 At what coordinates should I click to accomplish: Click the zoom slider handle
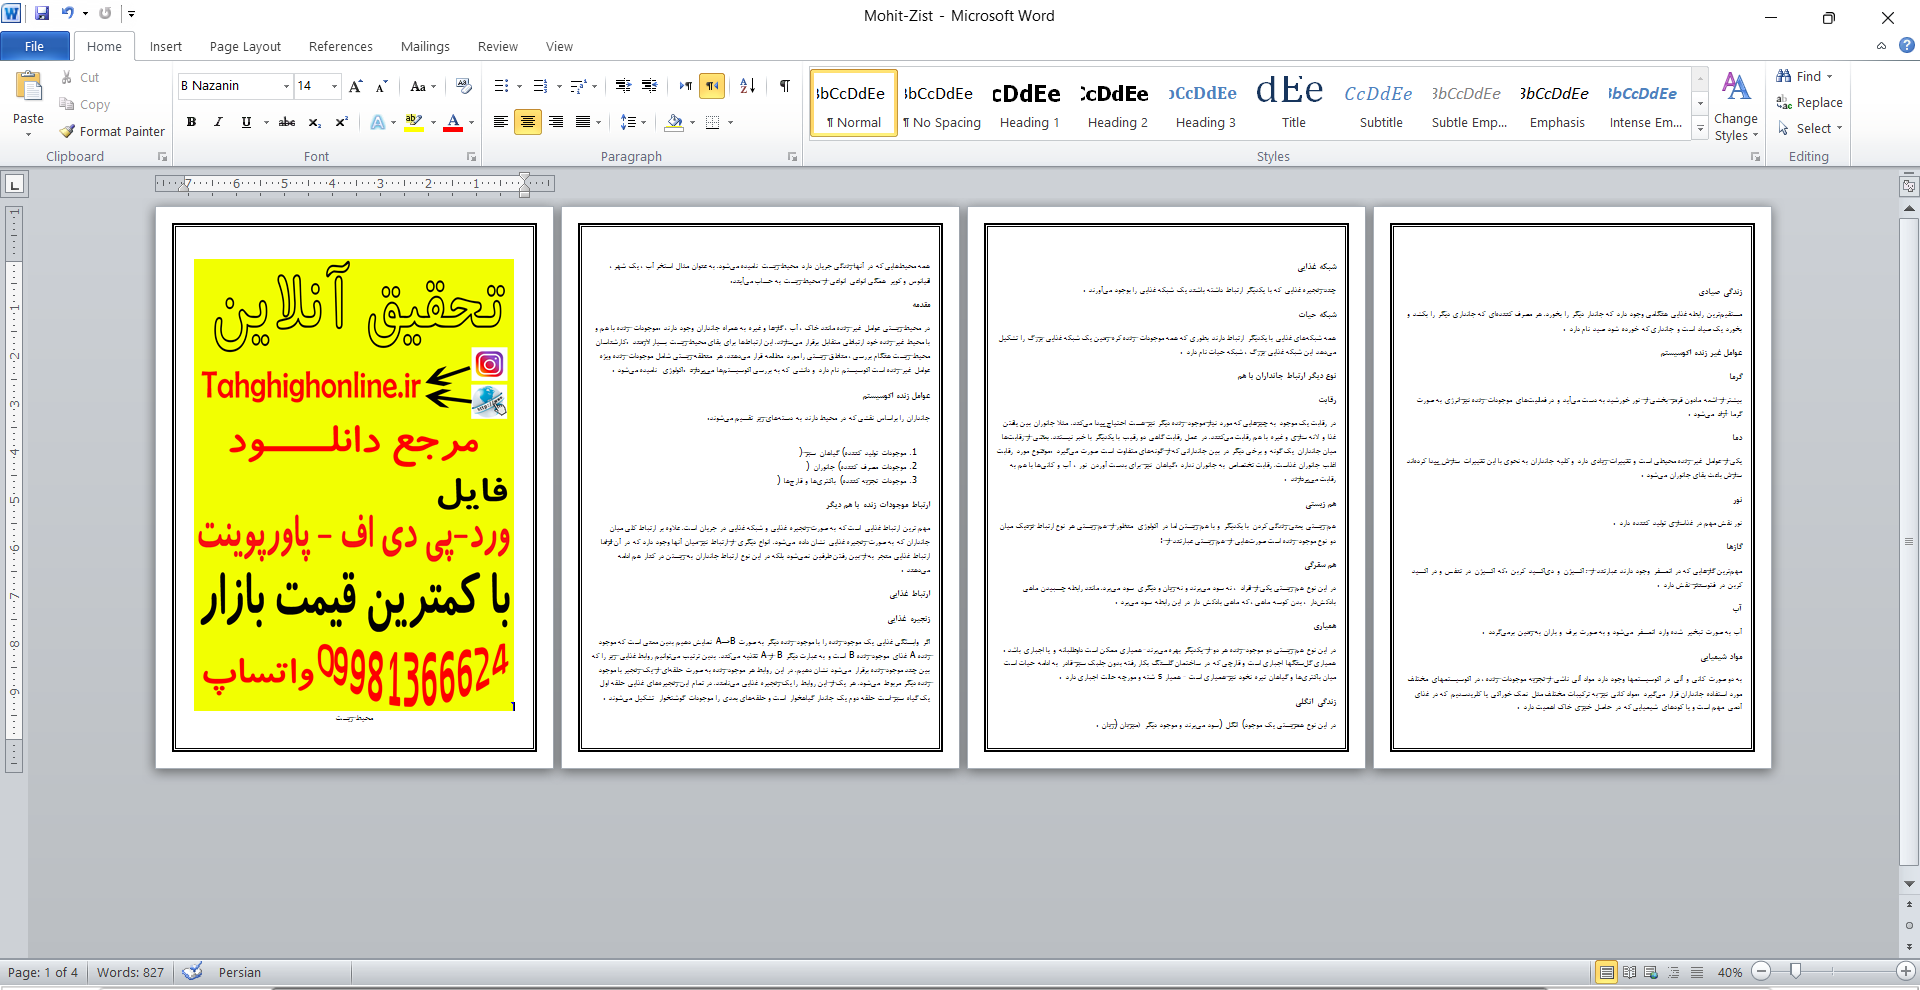click(x=1796, y=971)
